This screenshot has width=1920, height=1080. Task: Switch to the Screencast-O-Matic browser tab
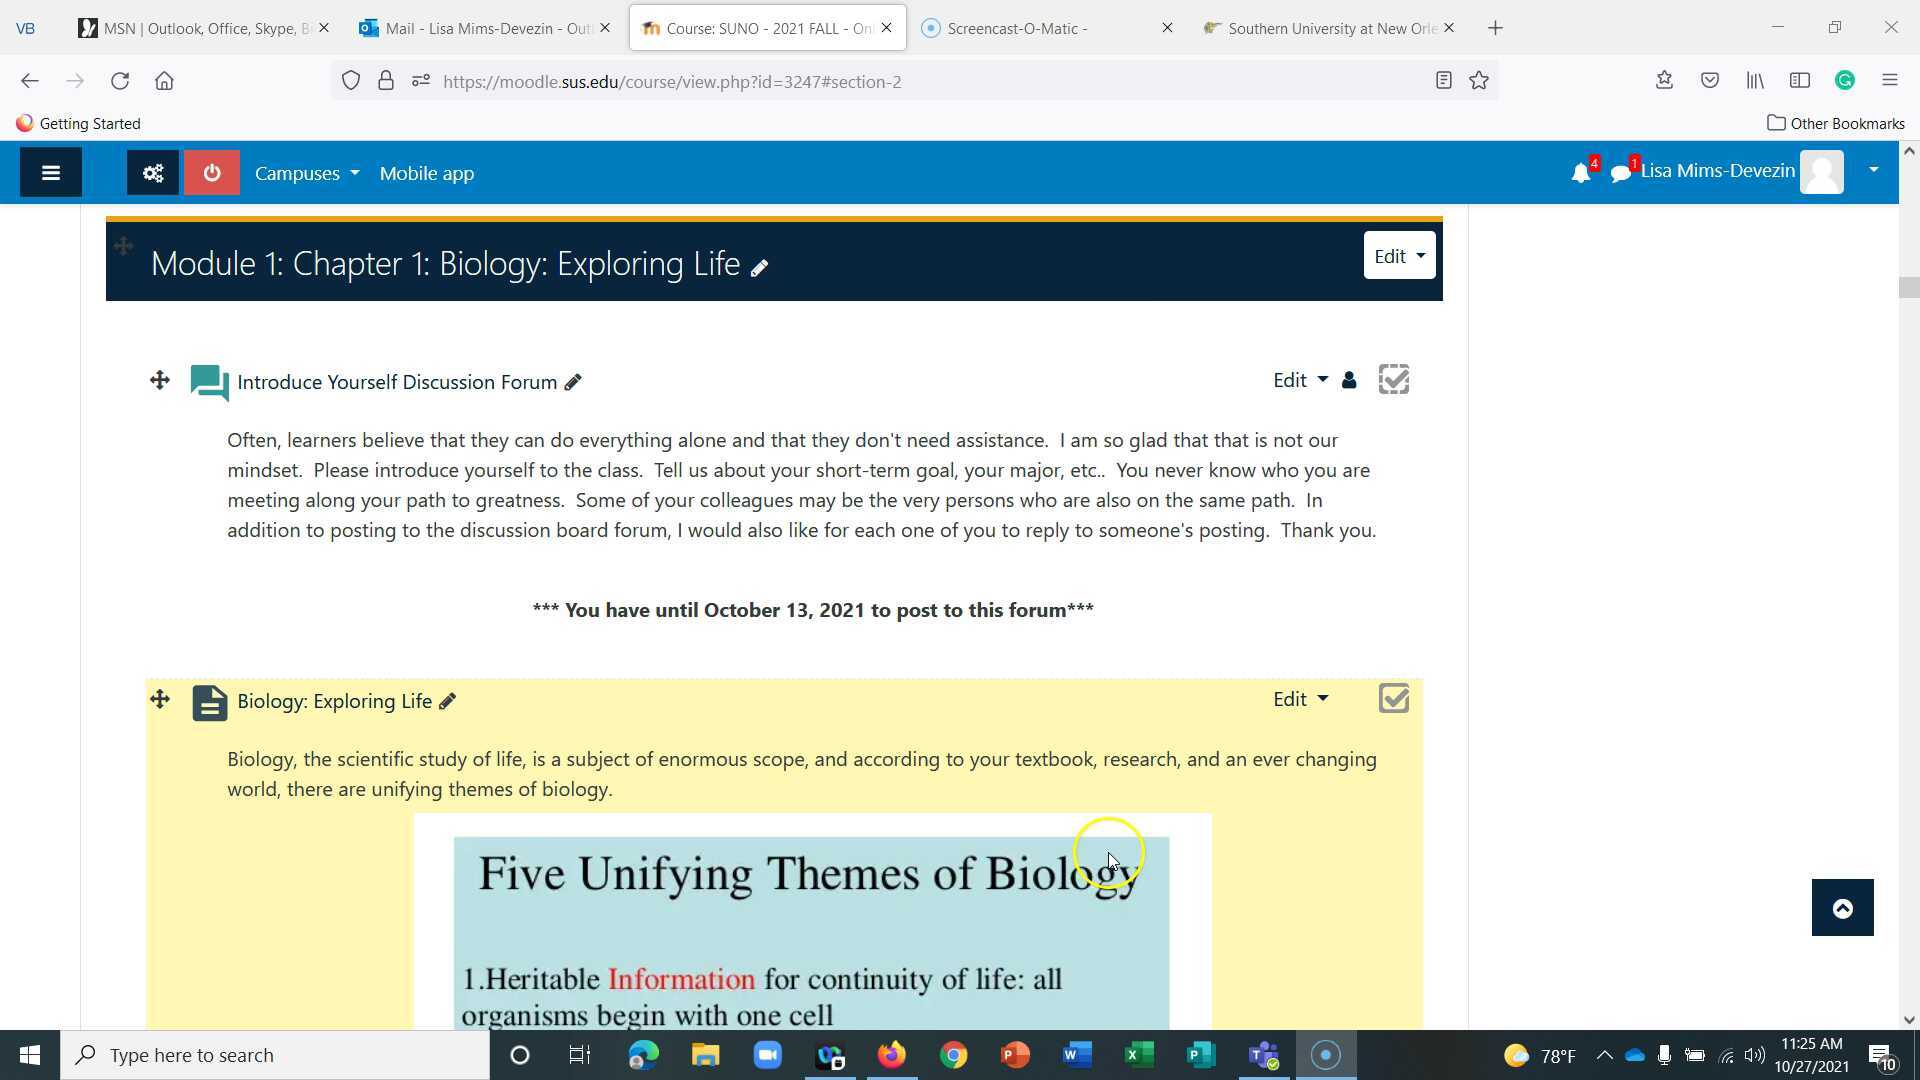click(1030, 28)
